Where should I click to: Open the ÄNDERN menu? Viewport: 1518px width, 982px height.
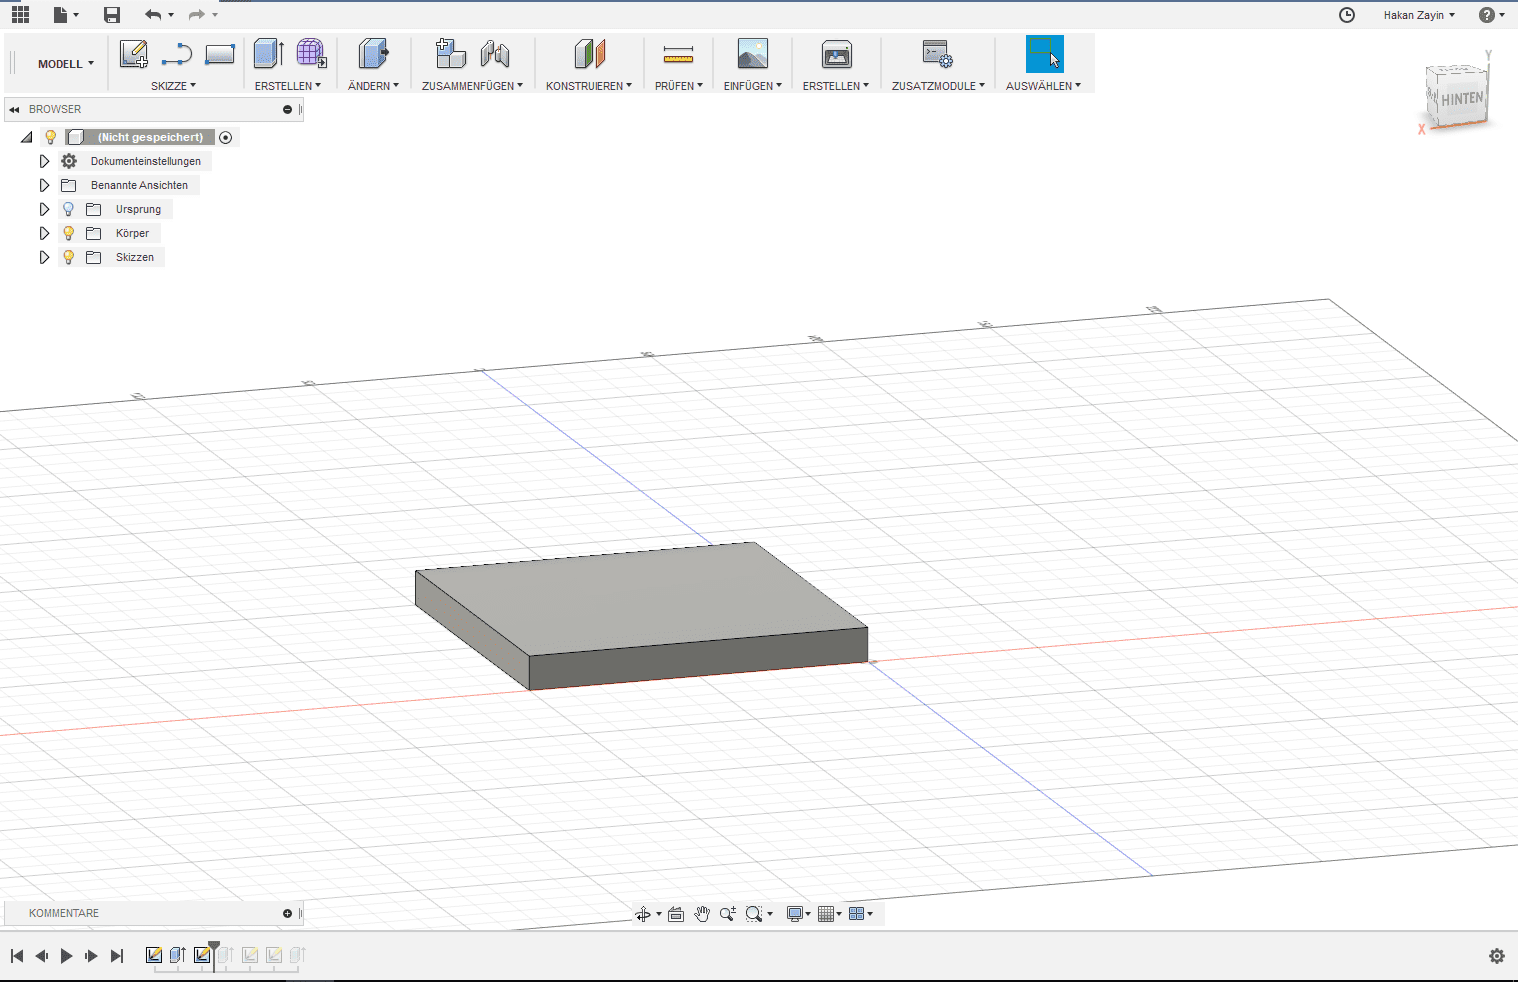[373, 86]
